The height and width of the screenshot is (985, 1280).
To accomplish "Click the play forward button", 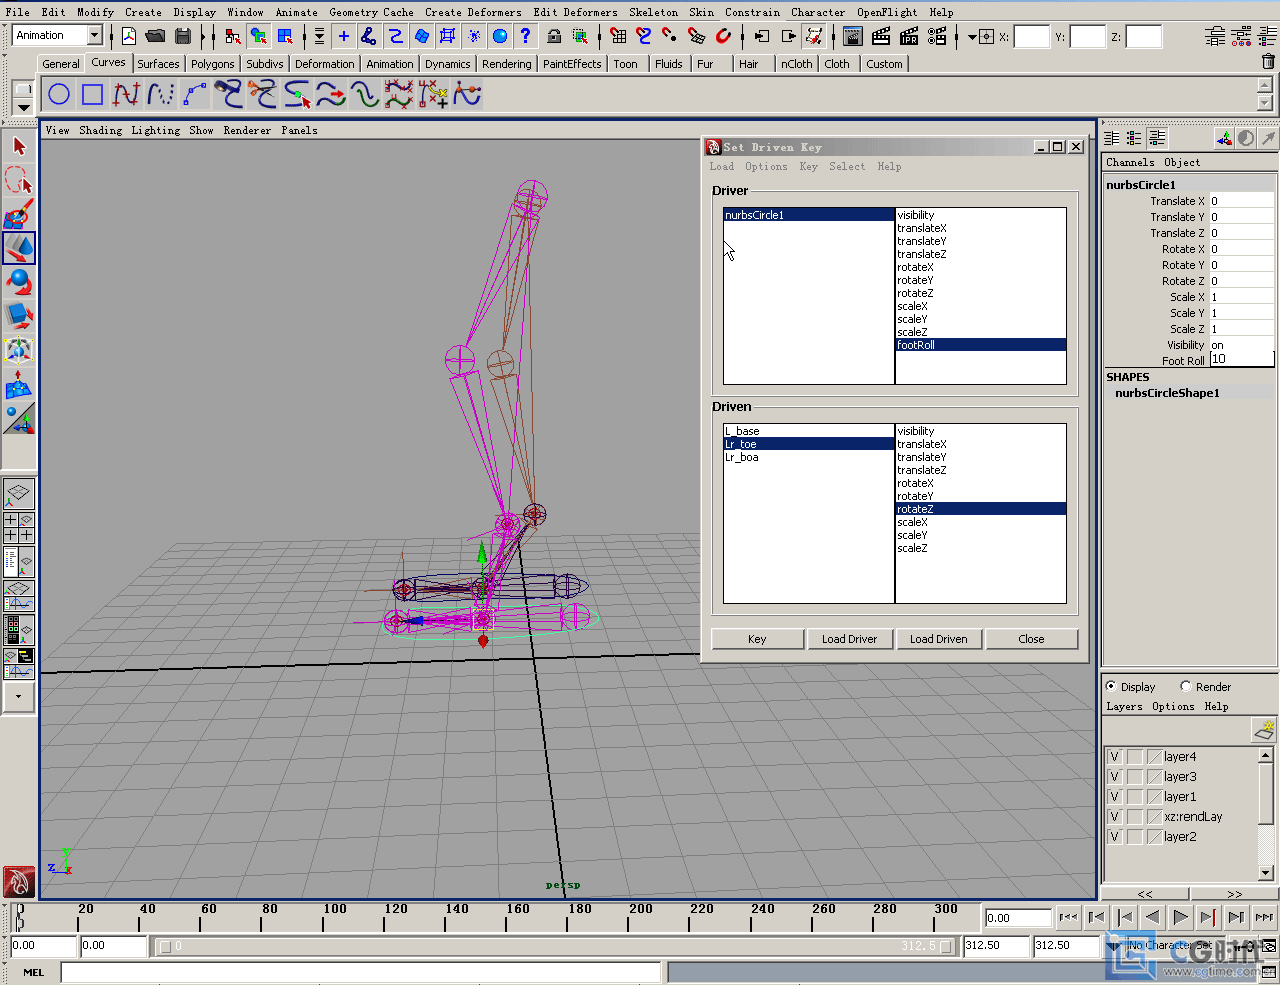I will coord(1181,917).
